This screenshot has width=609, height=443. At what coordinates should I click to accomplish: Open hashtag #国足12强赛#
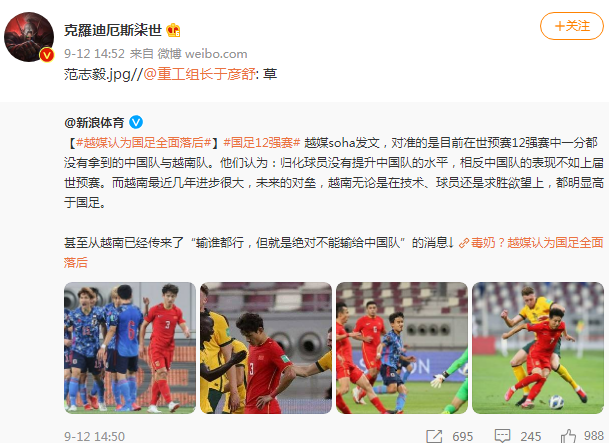tap(262, 142)
